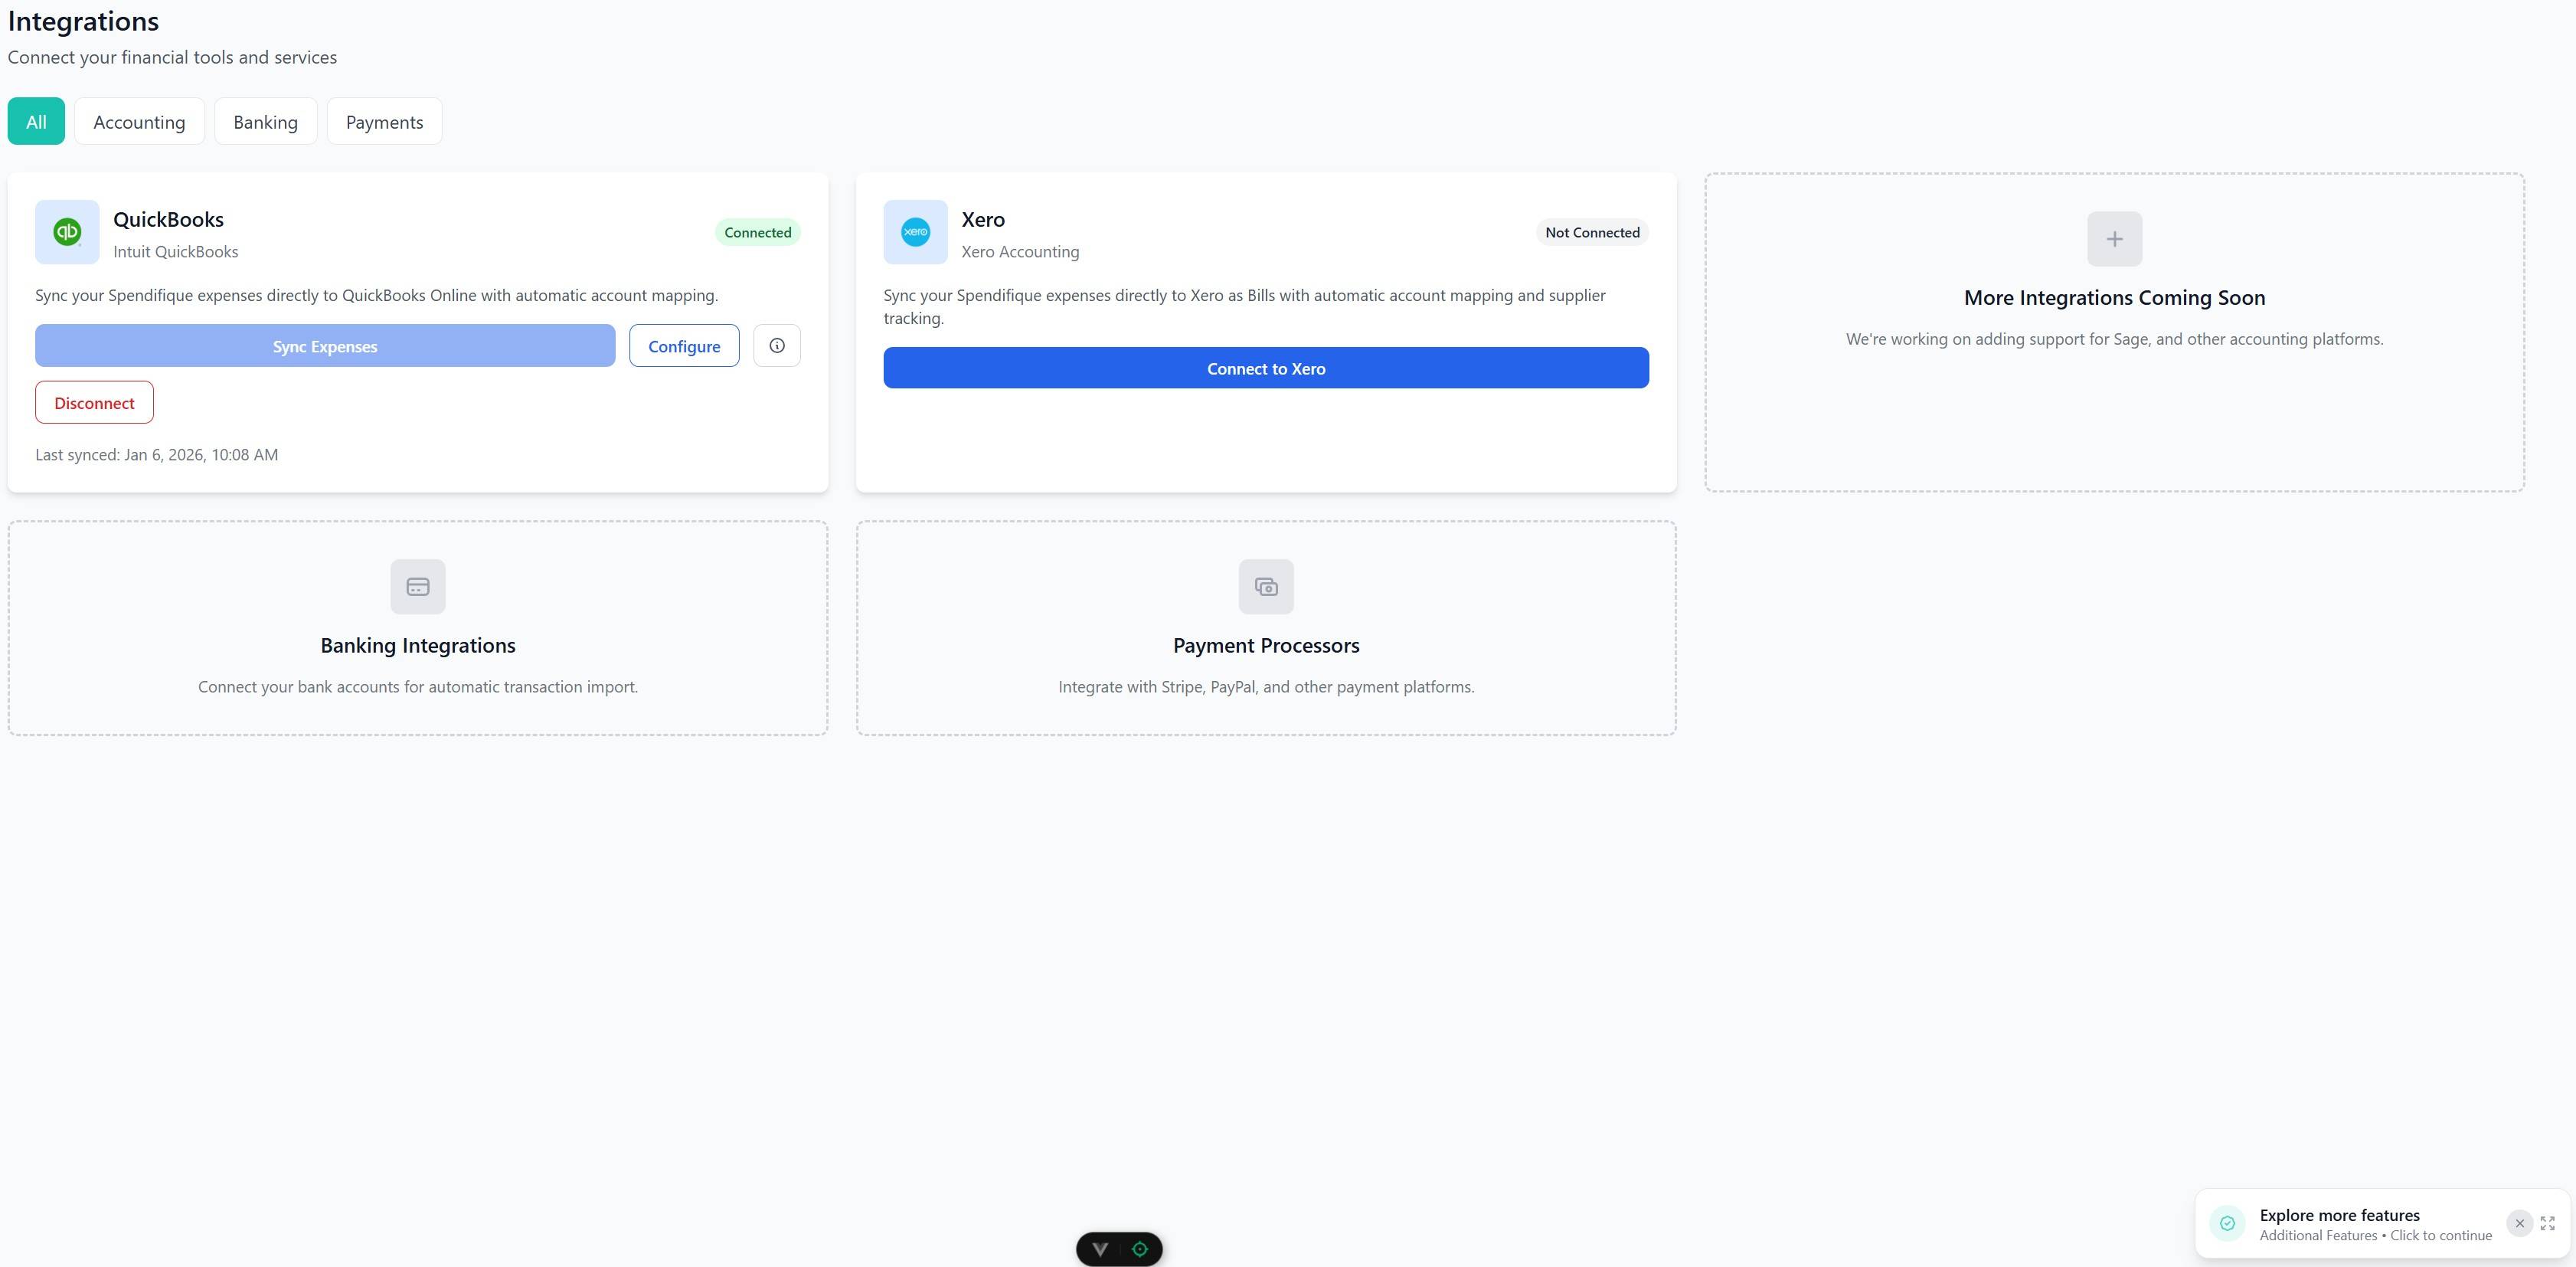The image size is (2576, 1267).
Task: Open the Payments filter tab
Action: pos(384,121)
